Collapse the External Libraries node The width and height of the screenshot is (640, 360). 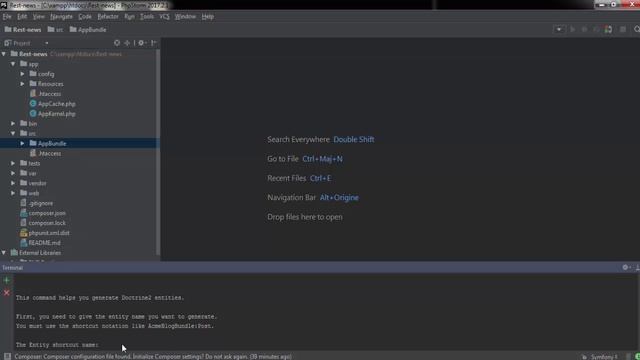click(4, 253)
